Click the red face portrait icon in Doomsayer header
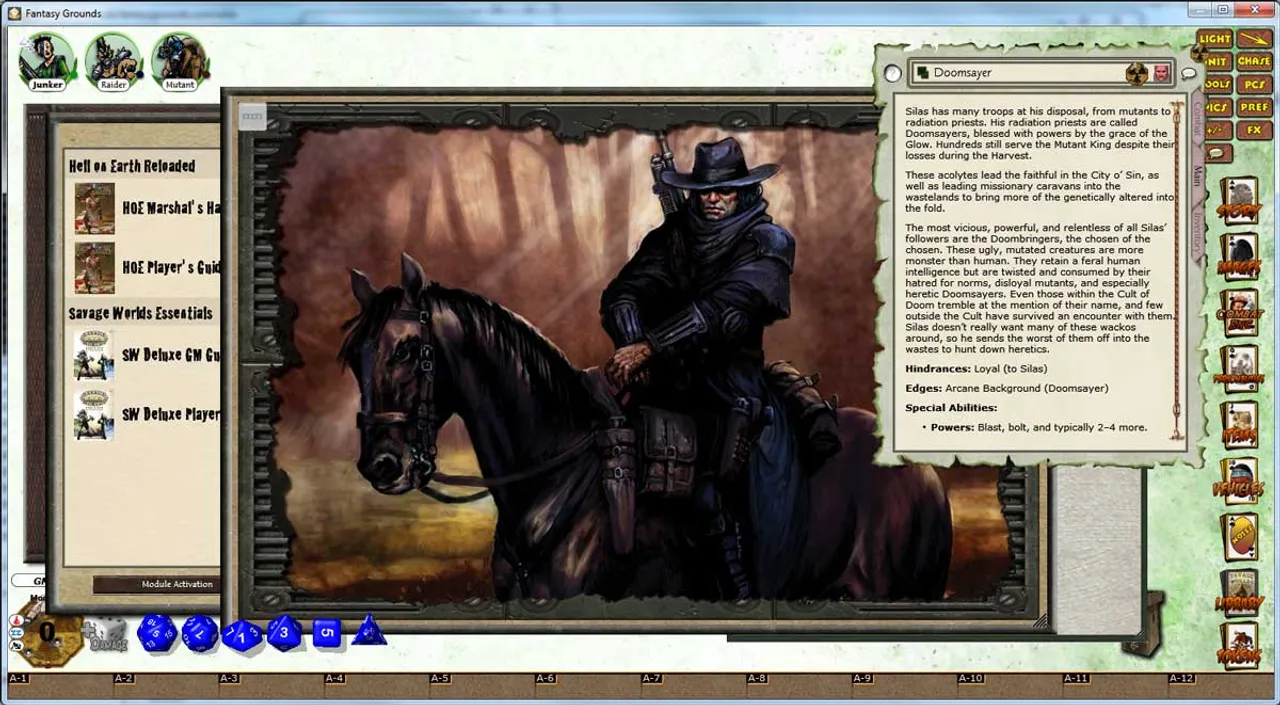Viewport: 1280px width, 705px height. click(1161, 73)
